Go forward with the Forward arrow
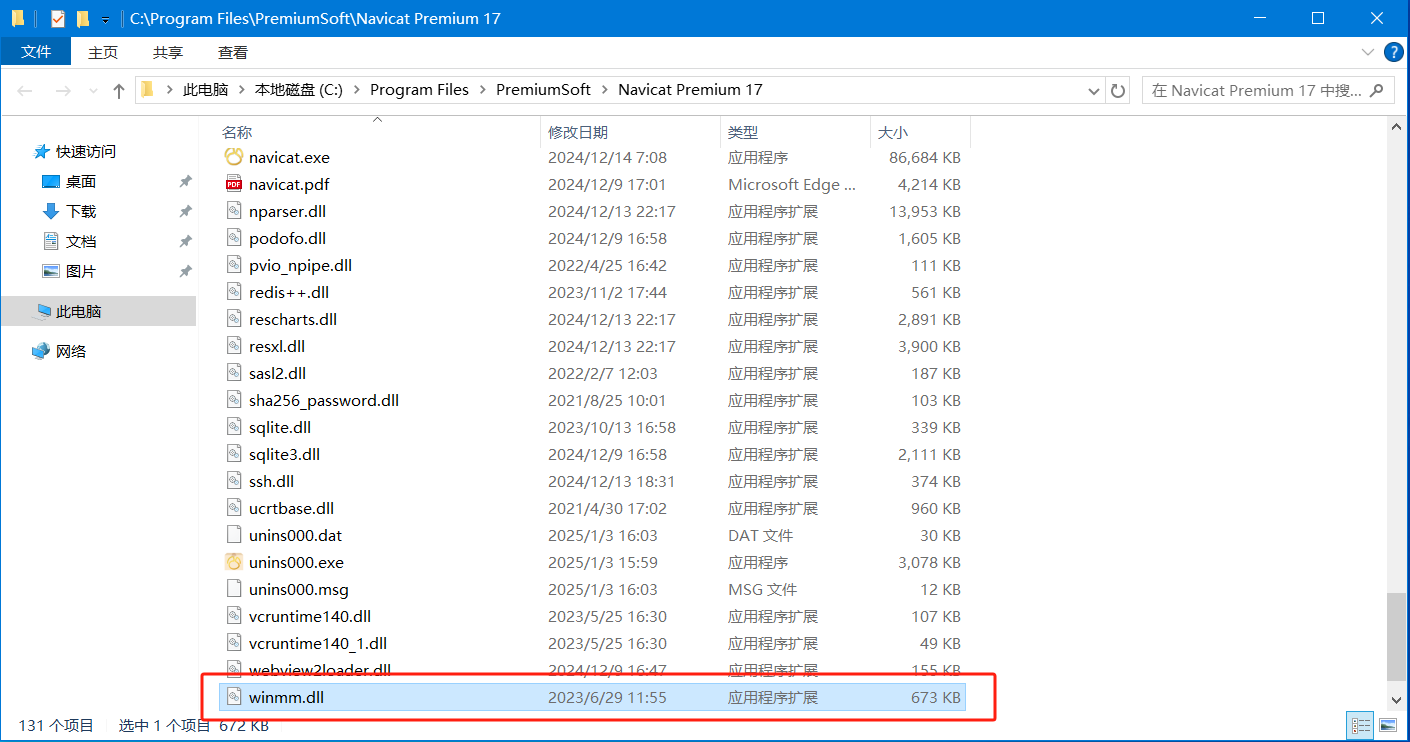The width and height of the screenshot is (1410, 742). tap(62, 90)
